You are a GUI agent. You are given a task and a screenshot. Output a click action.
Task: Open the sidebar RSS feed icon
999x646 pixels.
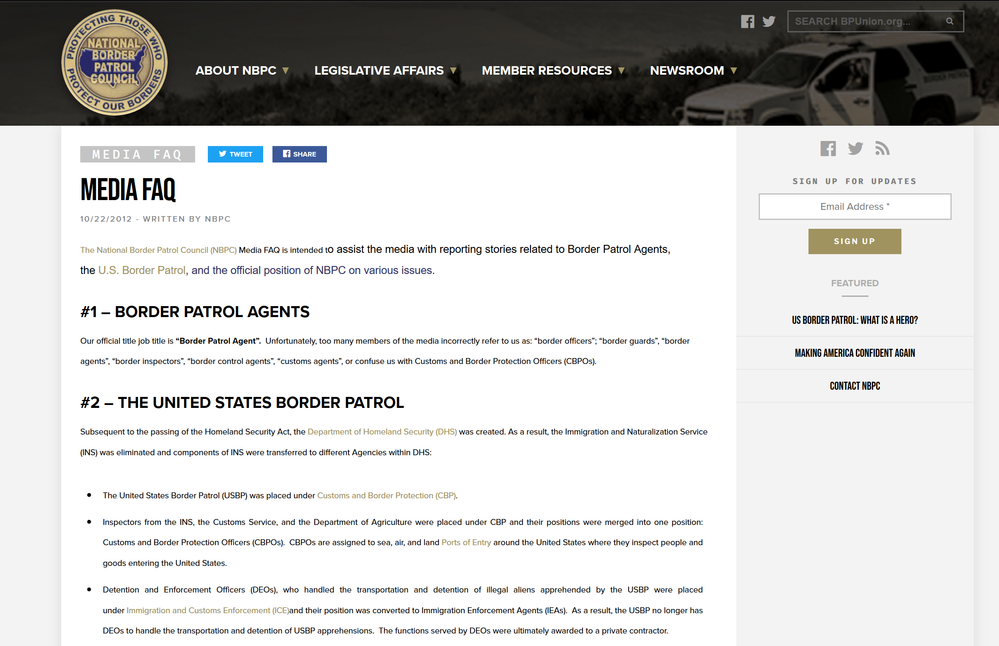click(882, 148)
